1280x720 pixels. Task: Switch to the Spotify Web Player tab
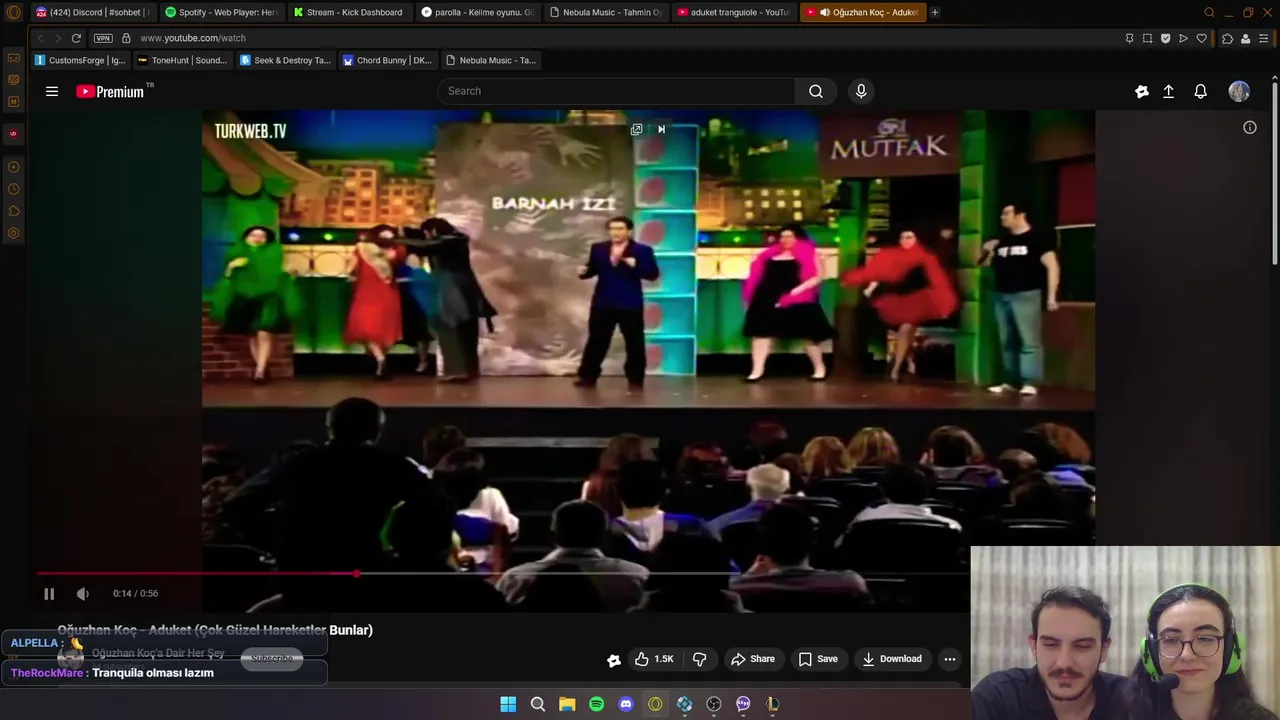pos(220,12)
